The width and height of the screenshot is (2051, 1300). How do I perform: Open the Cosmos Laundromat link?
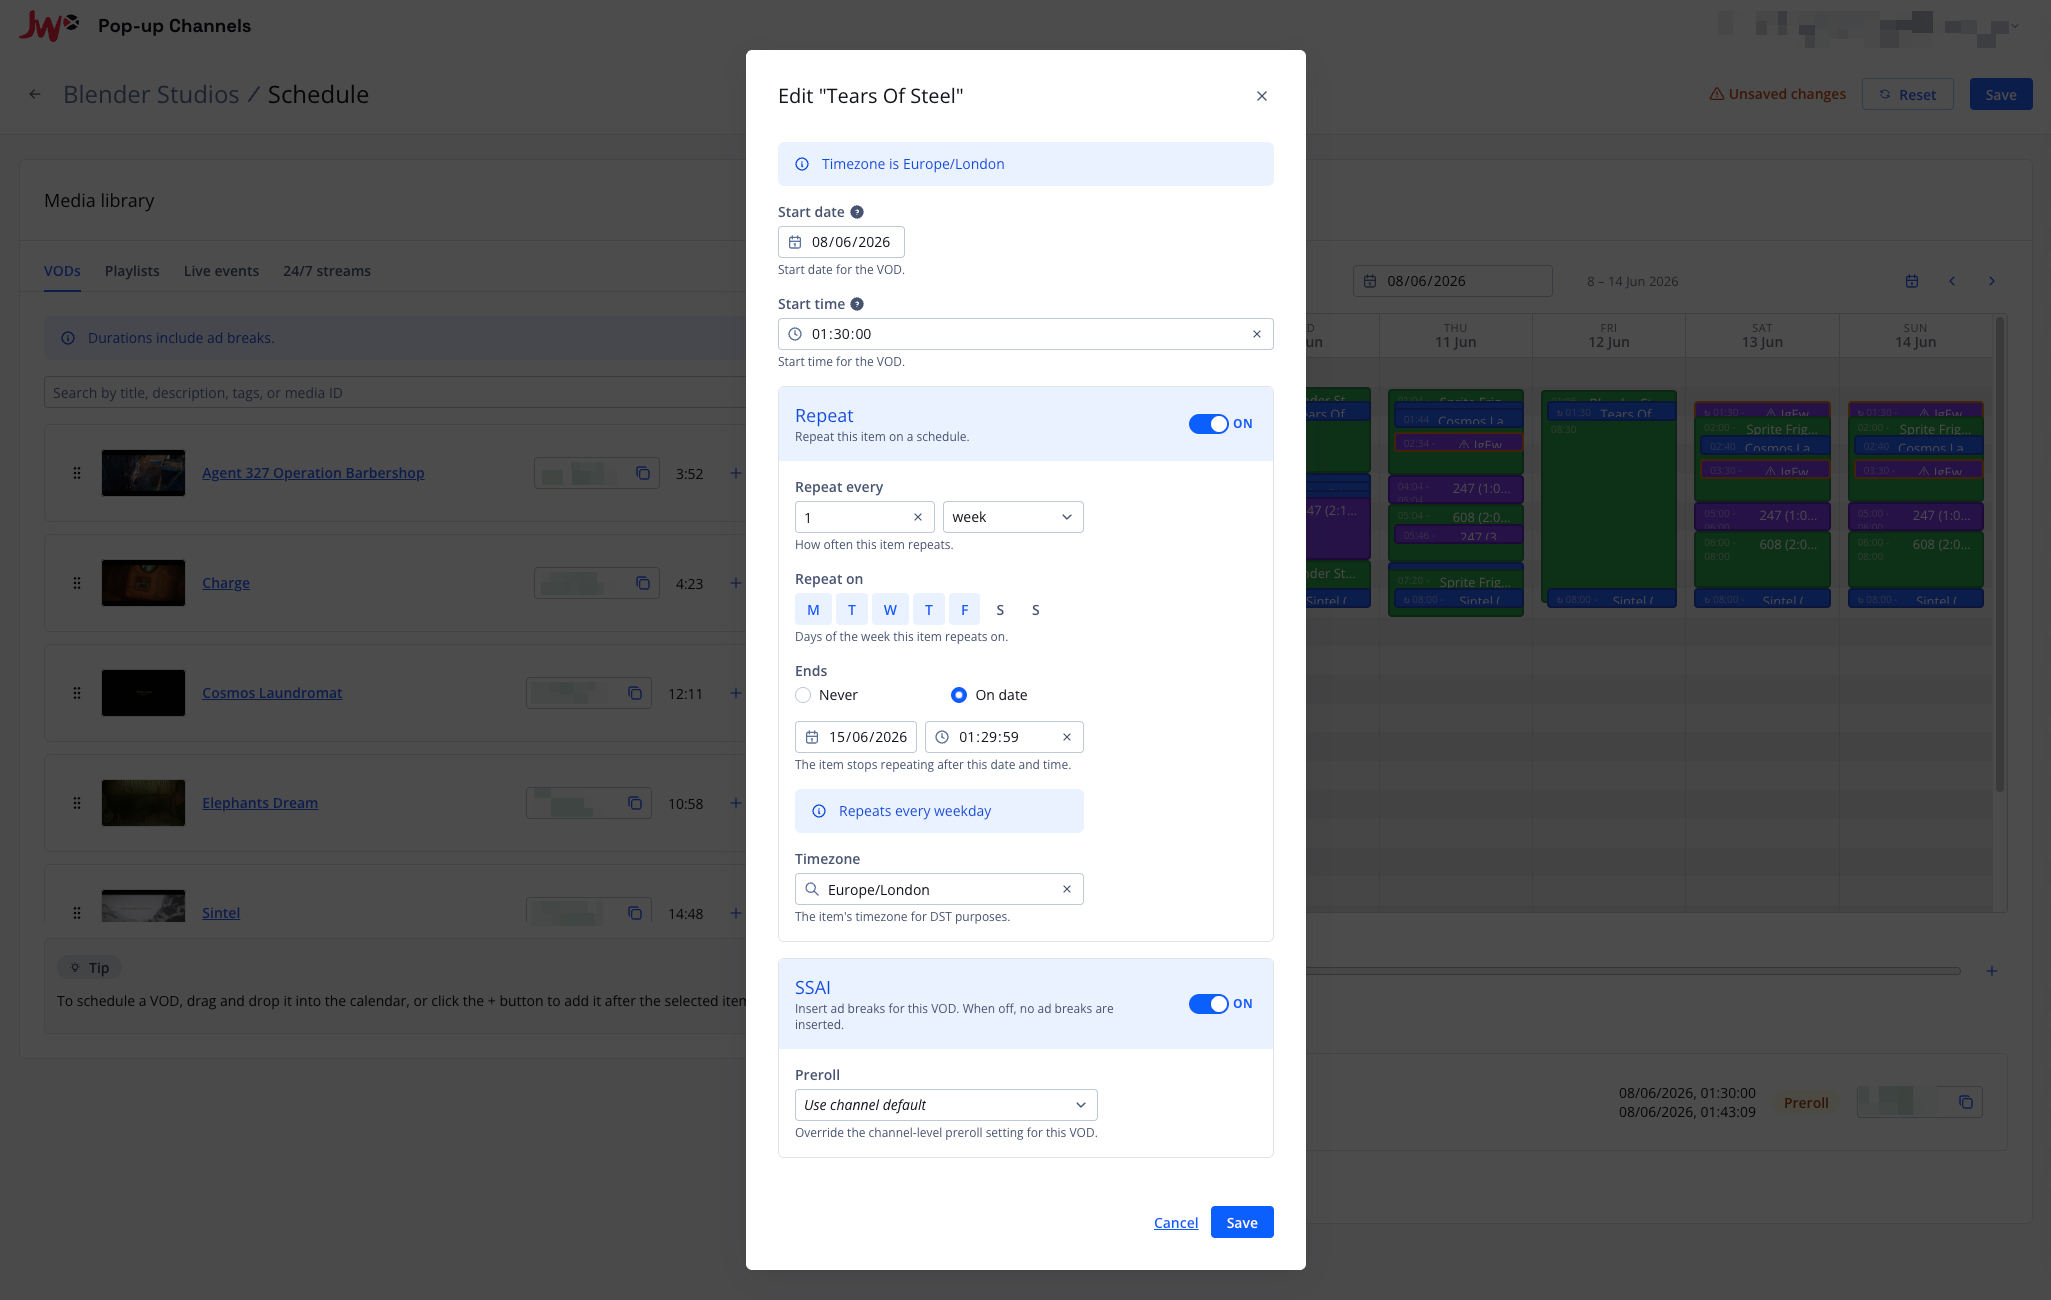[x=272, y=693]
